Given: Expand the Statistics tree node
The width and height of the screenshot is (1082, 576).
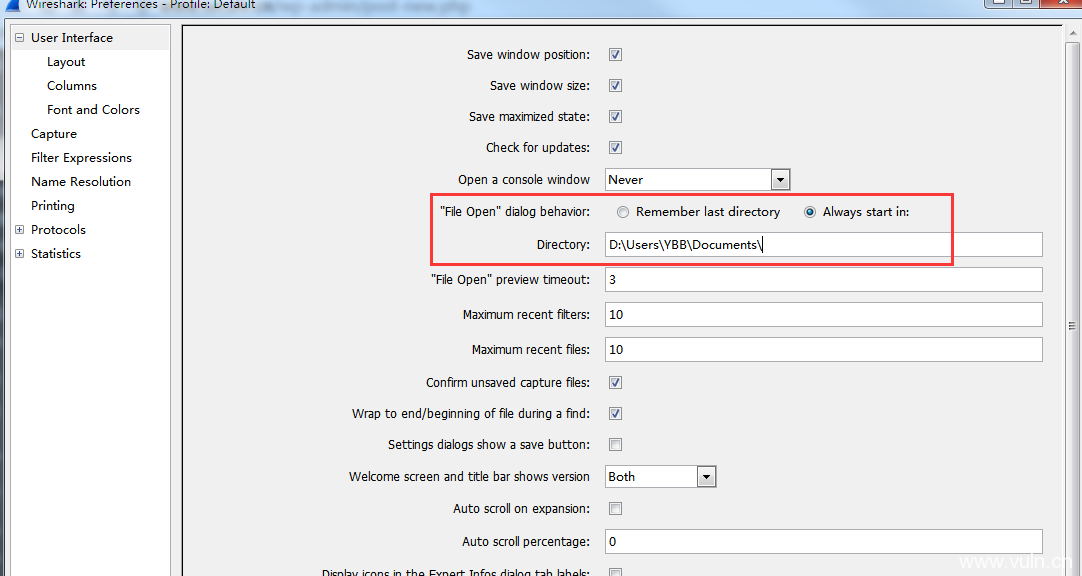Looking at the screenshot, I should pos(19,254).
